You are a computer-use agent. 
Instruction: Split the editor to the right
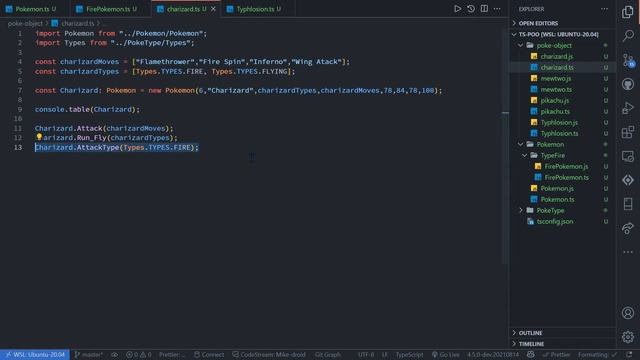pos(484,9)
